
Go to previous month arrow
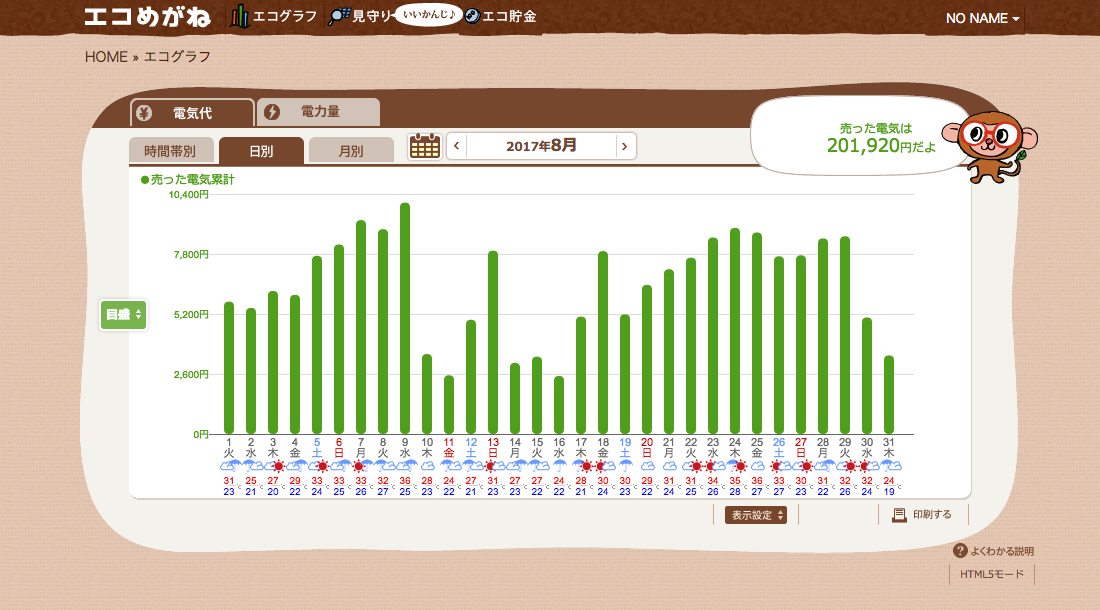click(x=457, y=146)
